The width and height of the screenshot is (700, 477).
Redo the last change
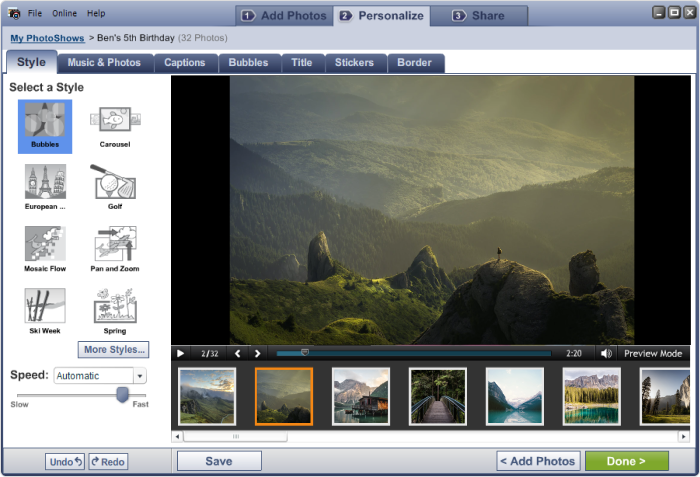click(108, 461)
